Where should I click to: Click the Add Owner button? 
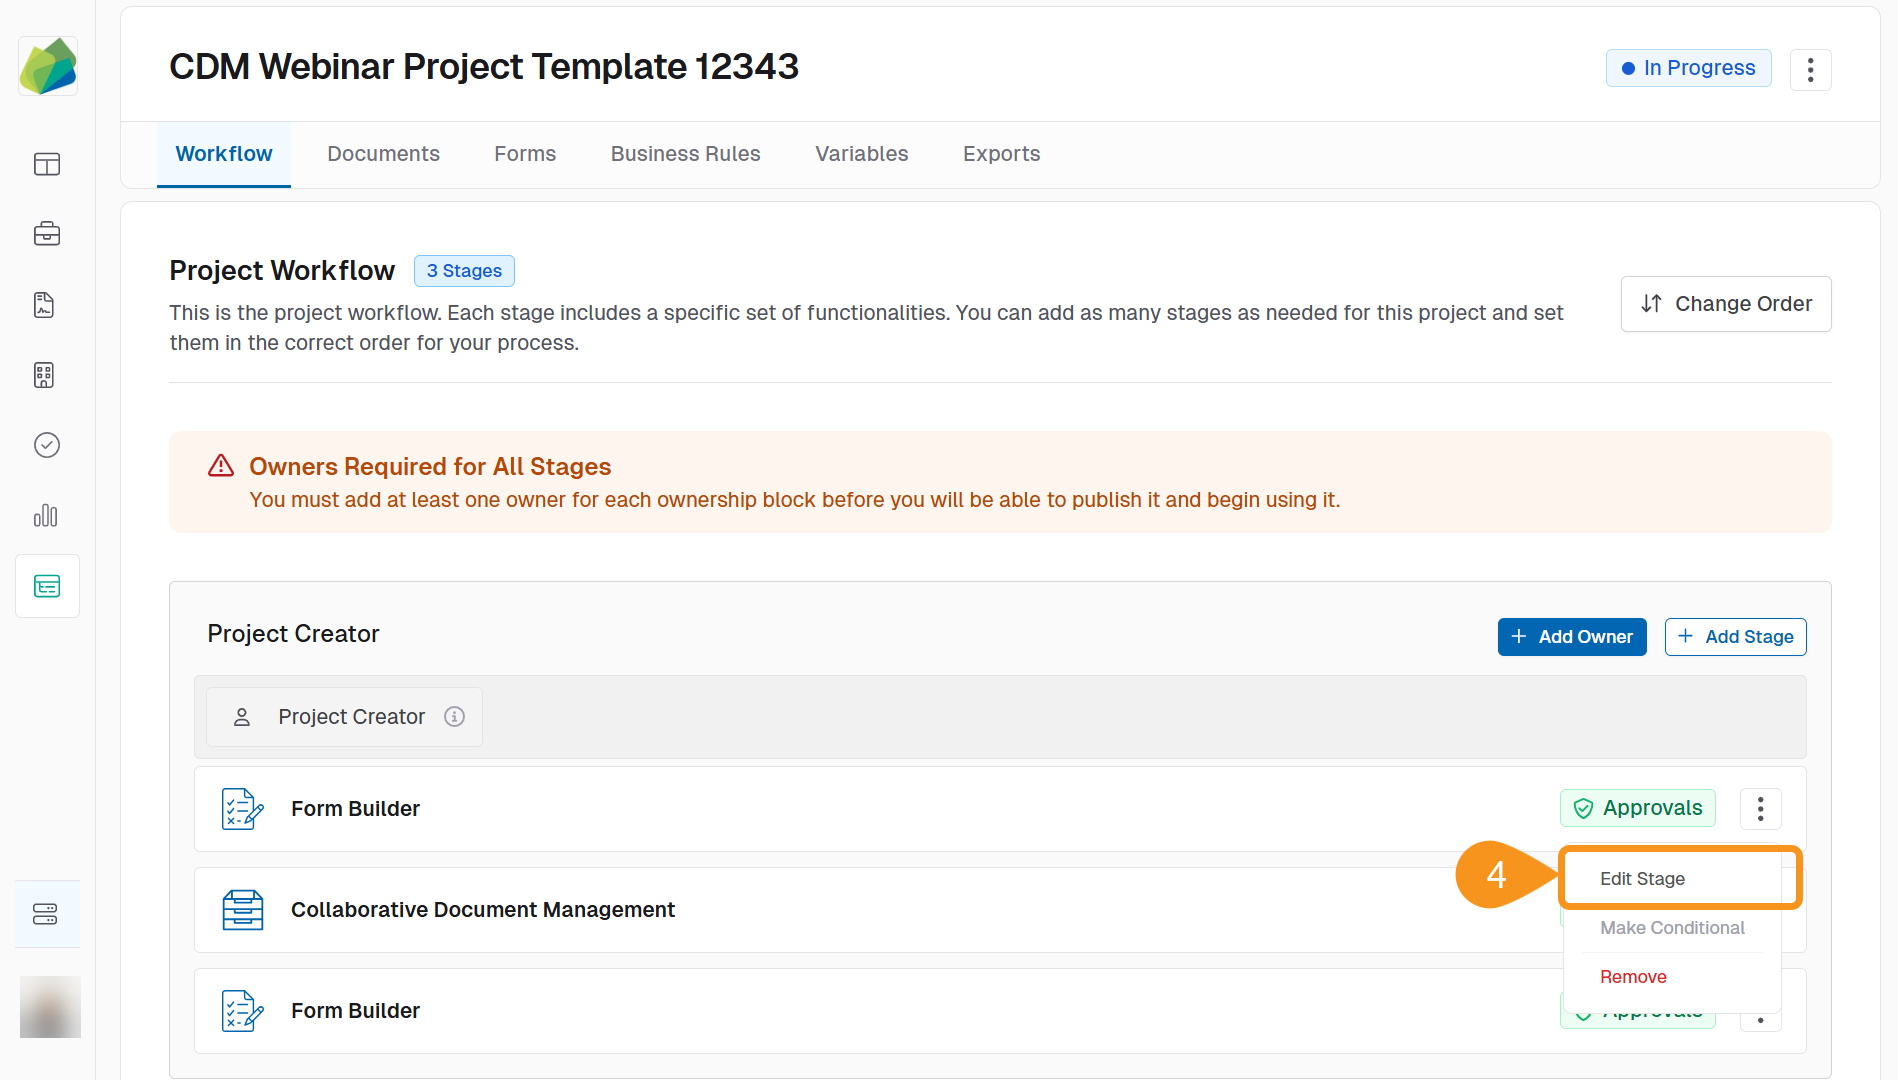point(1571,636)
